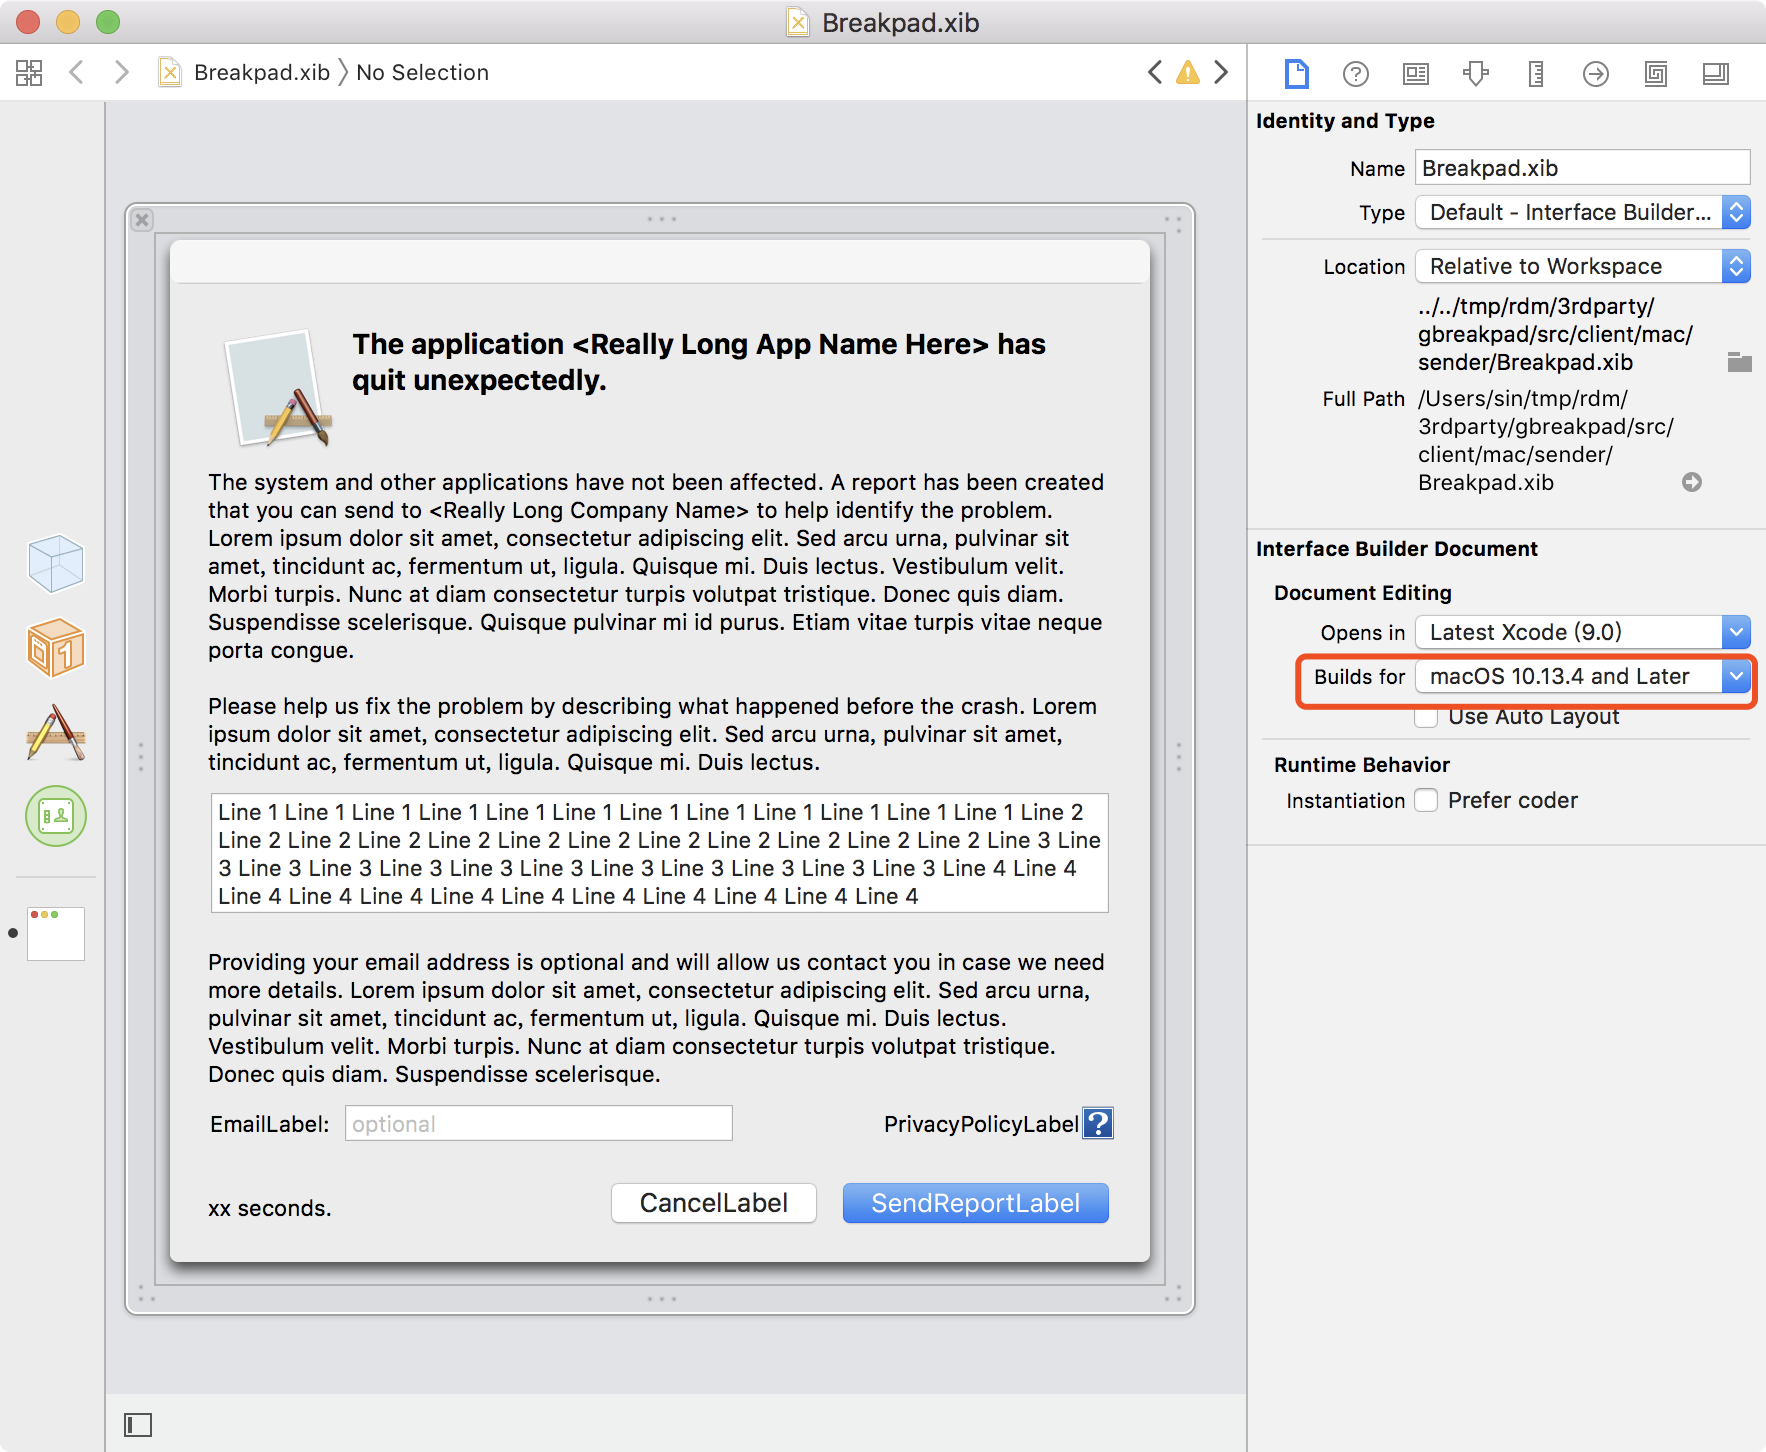
Task: Select the Application object icon
Action: pyautogui.click(x=56, y=732)
